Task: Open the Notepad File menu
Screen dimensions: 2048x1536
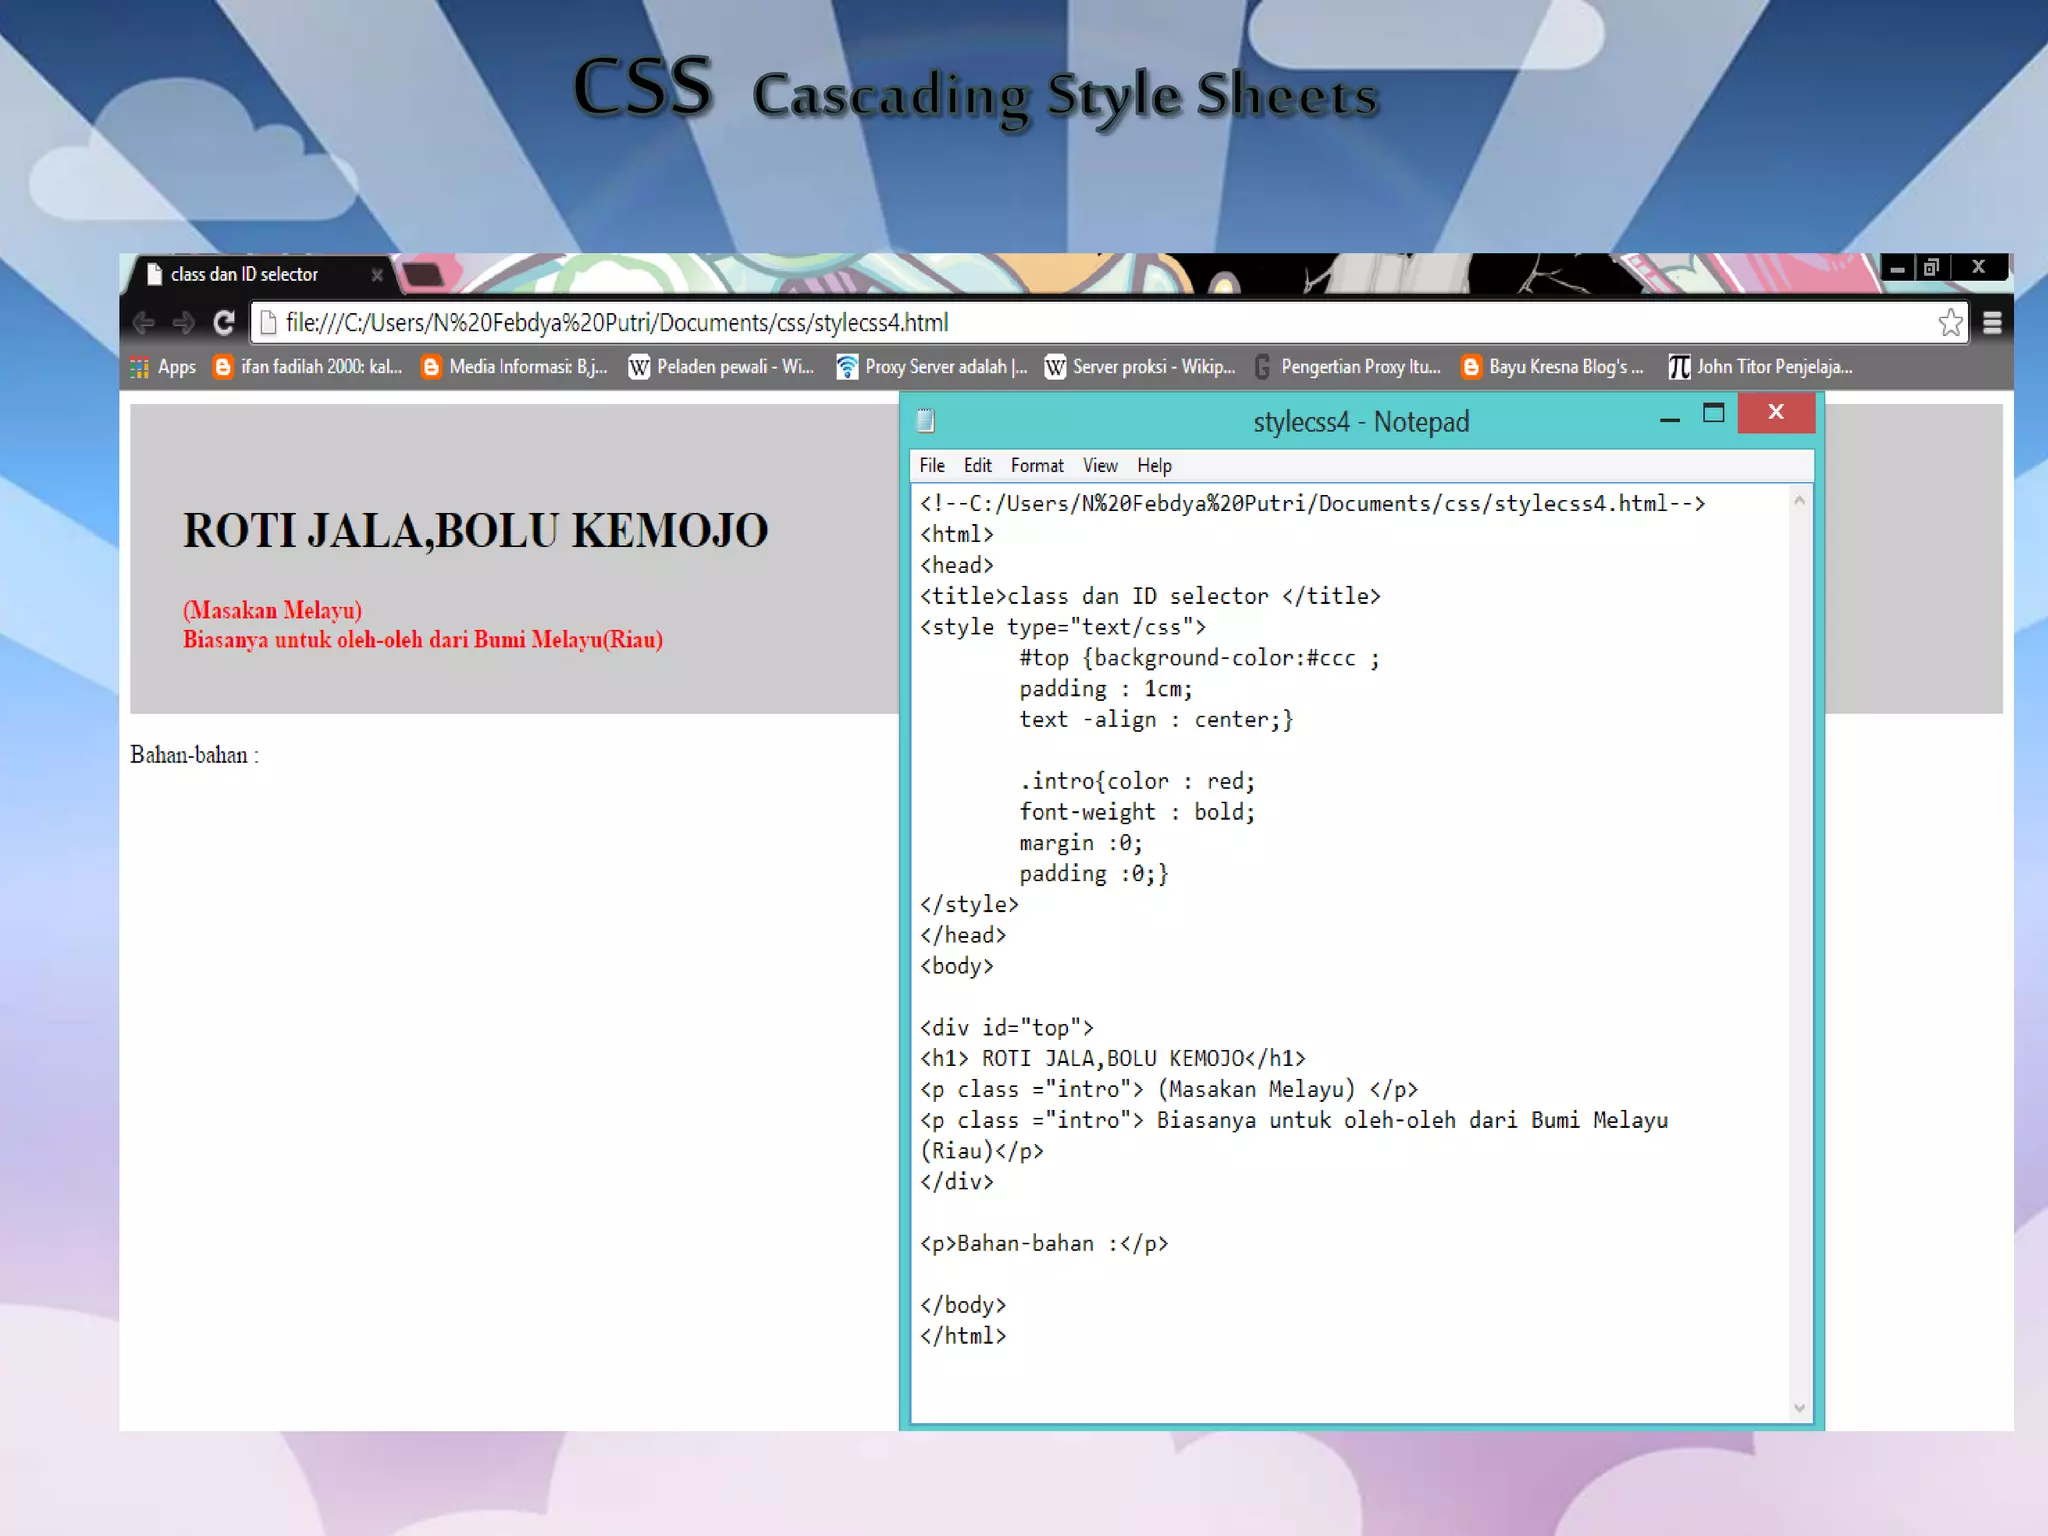Action: (932, 466)
